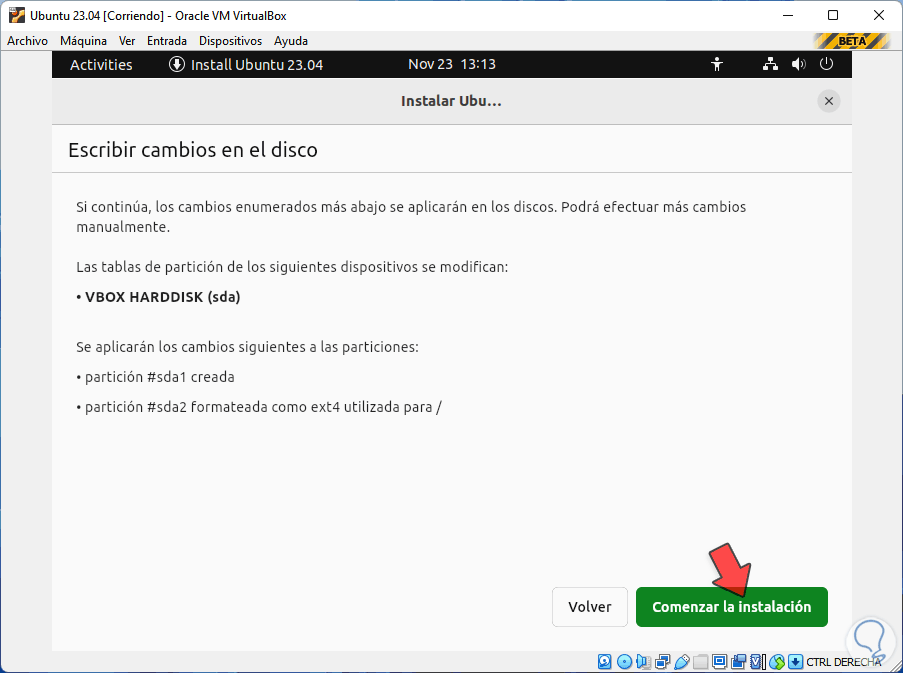
Task: Click Comenzar la instalación button
Action: [731, 607]
